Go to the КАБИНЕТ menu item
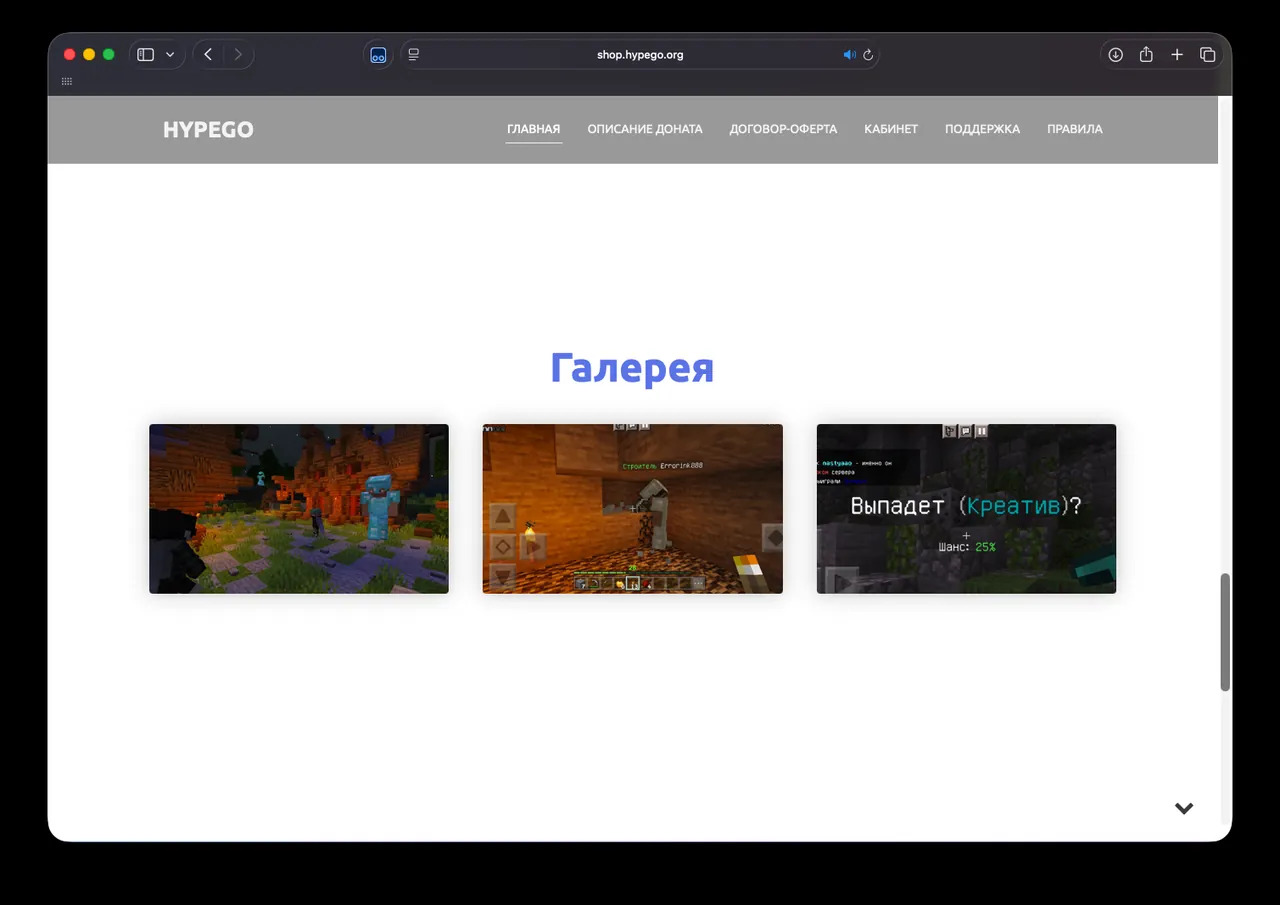This screenshot has height=905, width=1280. coord(891,129)
